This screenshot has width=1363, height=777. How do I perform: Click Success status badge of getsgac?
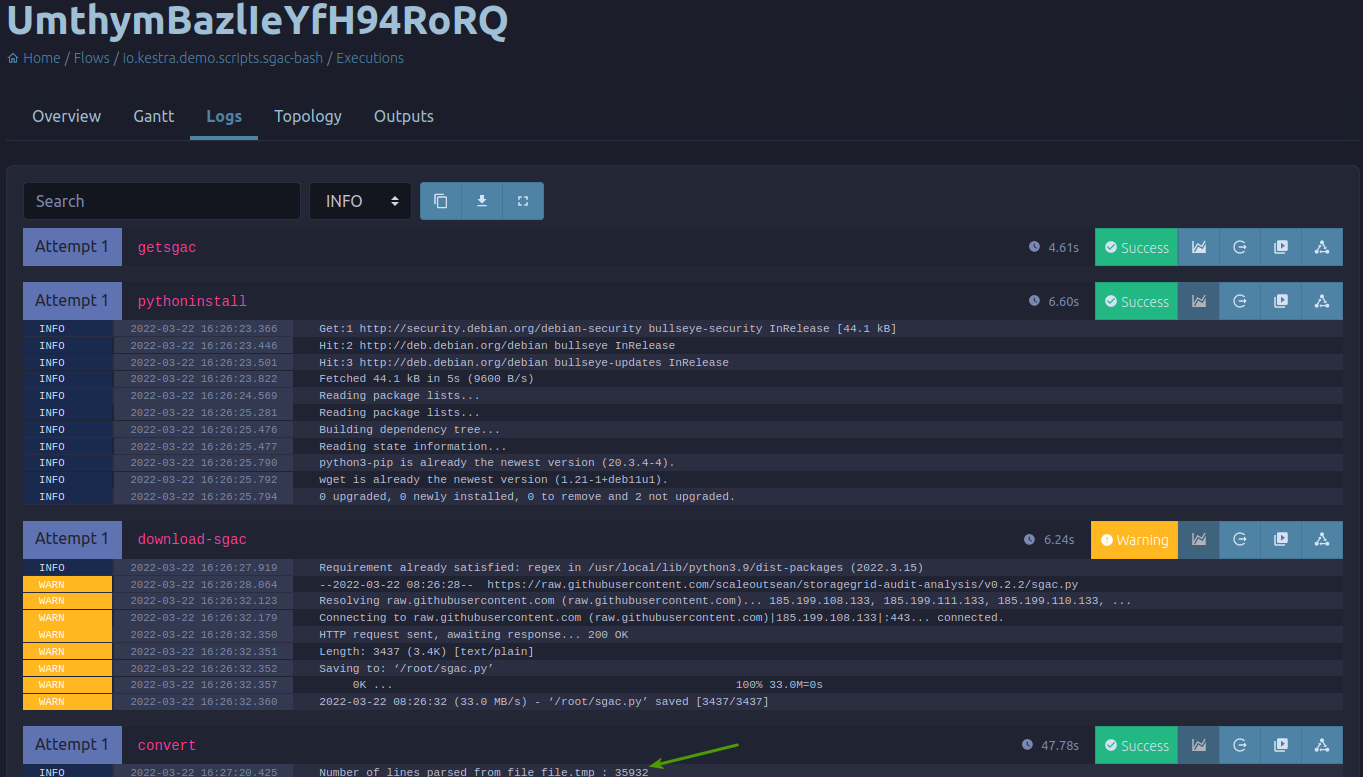click(1136, 247)
